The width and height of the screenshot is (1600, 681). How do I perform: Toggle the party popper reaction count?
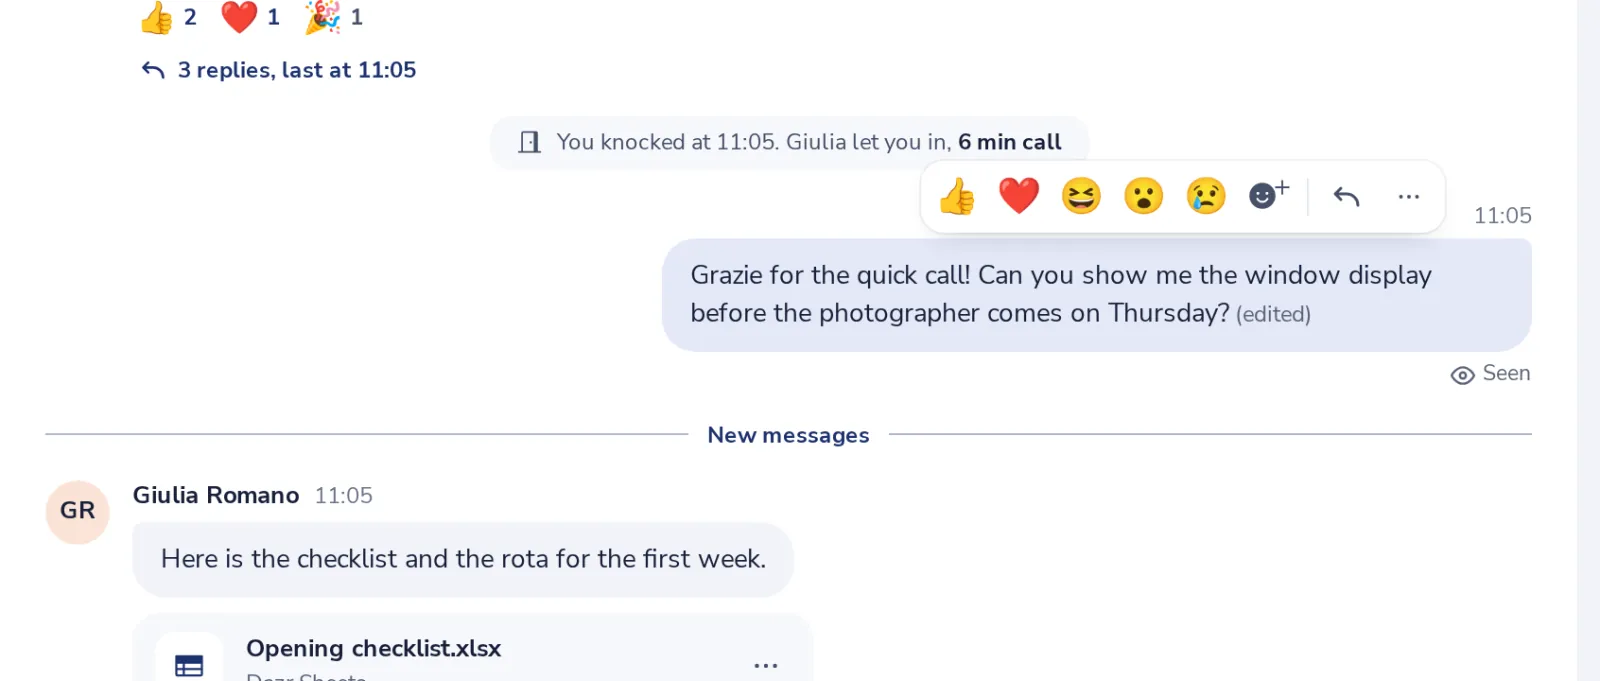334,17
